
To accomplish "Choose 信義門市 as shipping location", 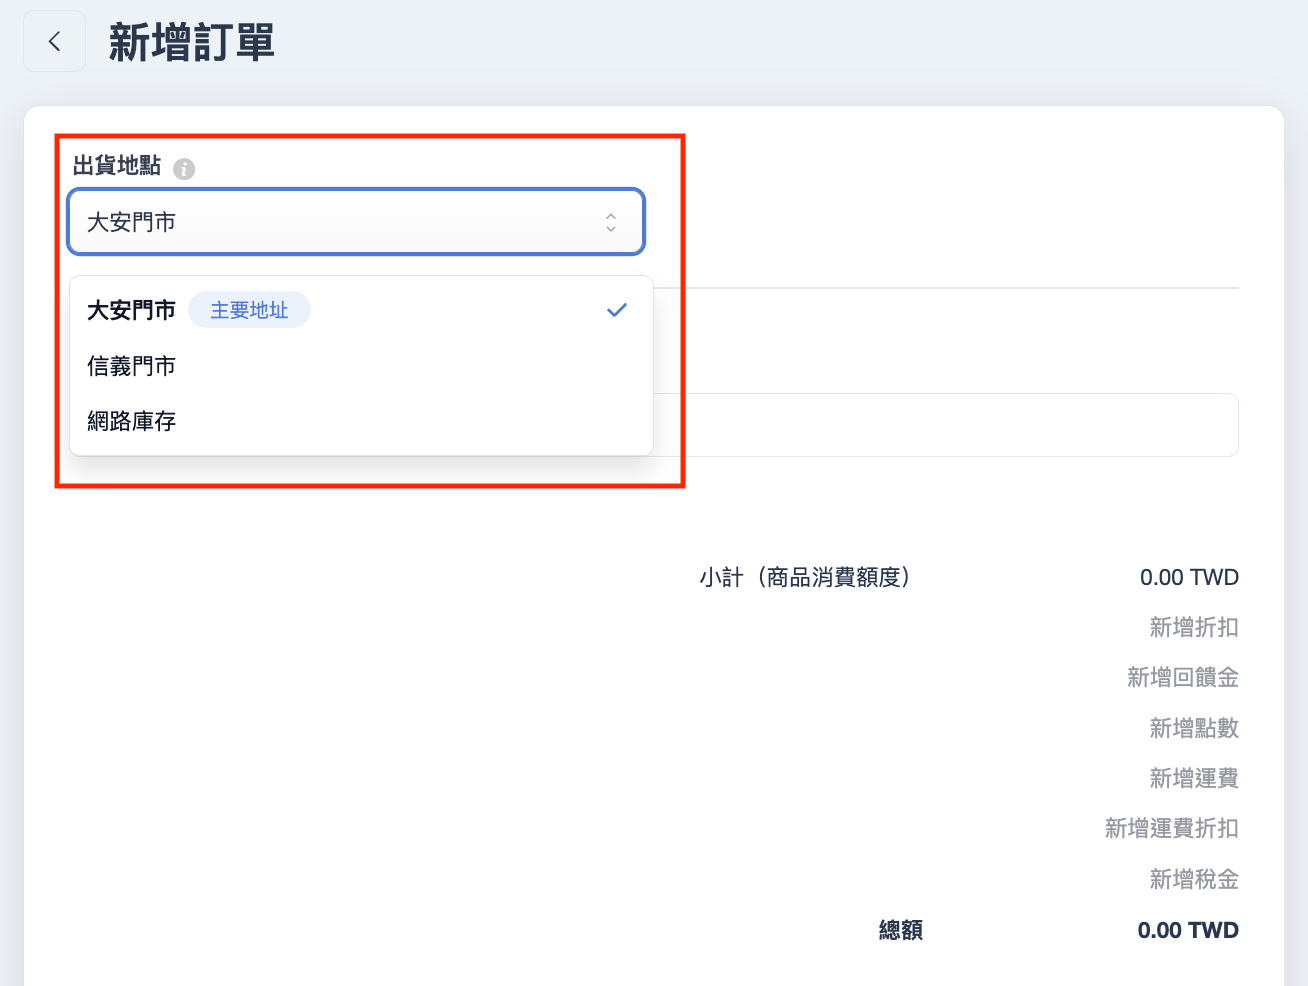I will tap(132, 366).
